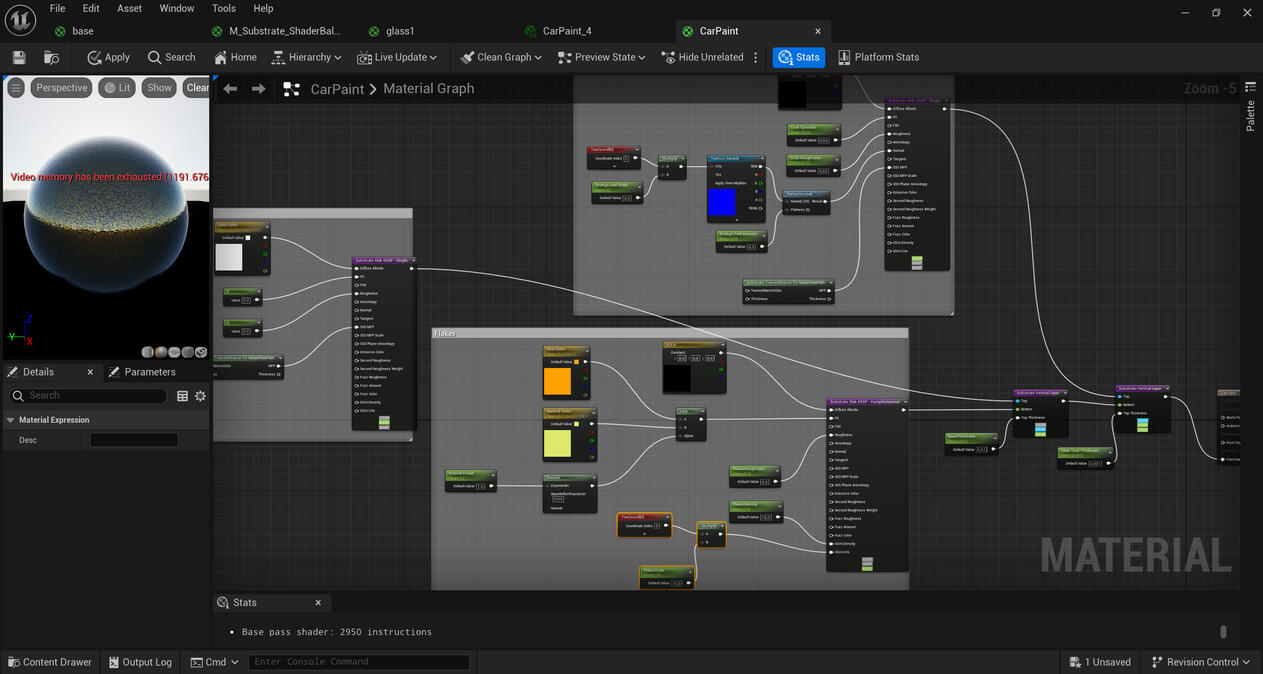Disable the Stats overlay toggle

798,57
